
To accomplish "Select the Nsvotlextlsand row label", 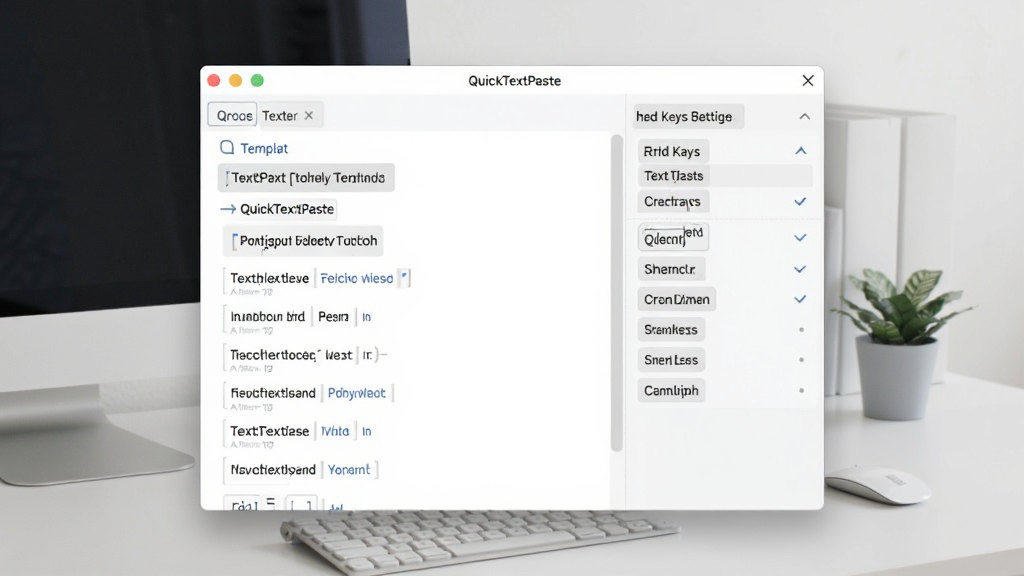I will click(x=273, y=470).
